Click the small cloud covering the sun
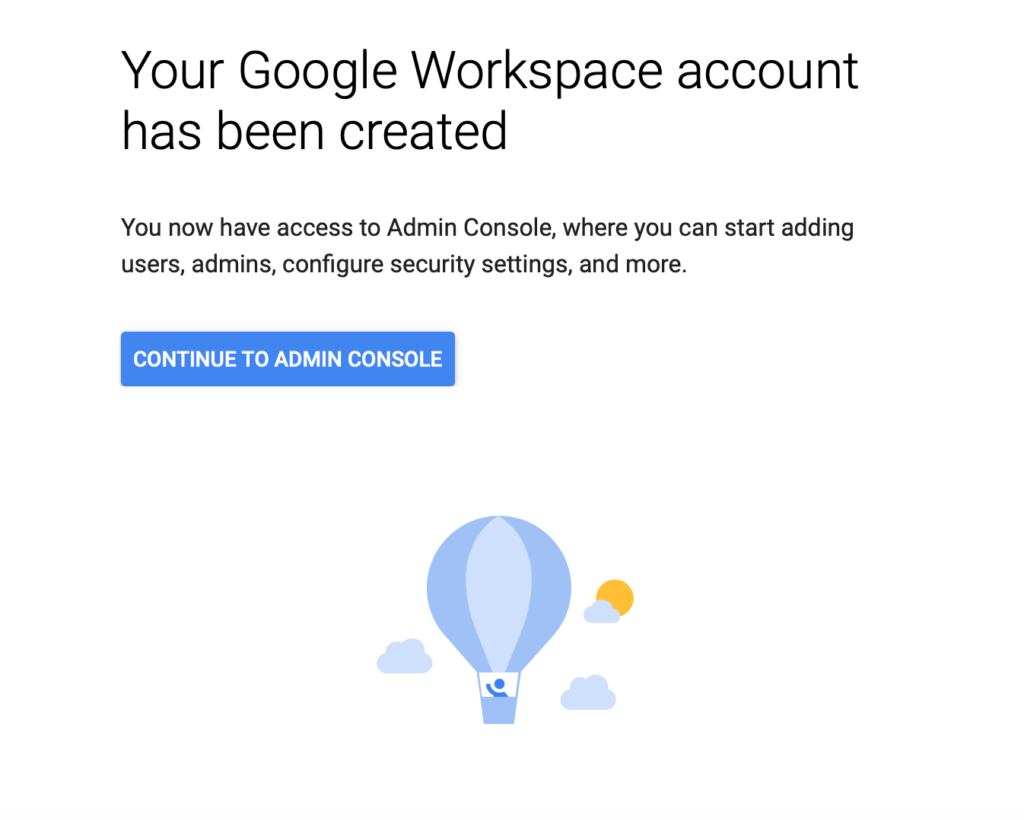1024x820 pixels. [x=601, y=612]
